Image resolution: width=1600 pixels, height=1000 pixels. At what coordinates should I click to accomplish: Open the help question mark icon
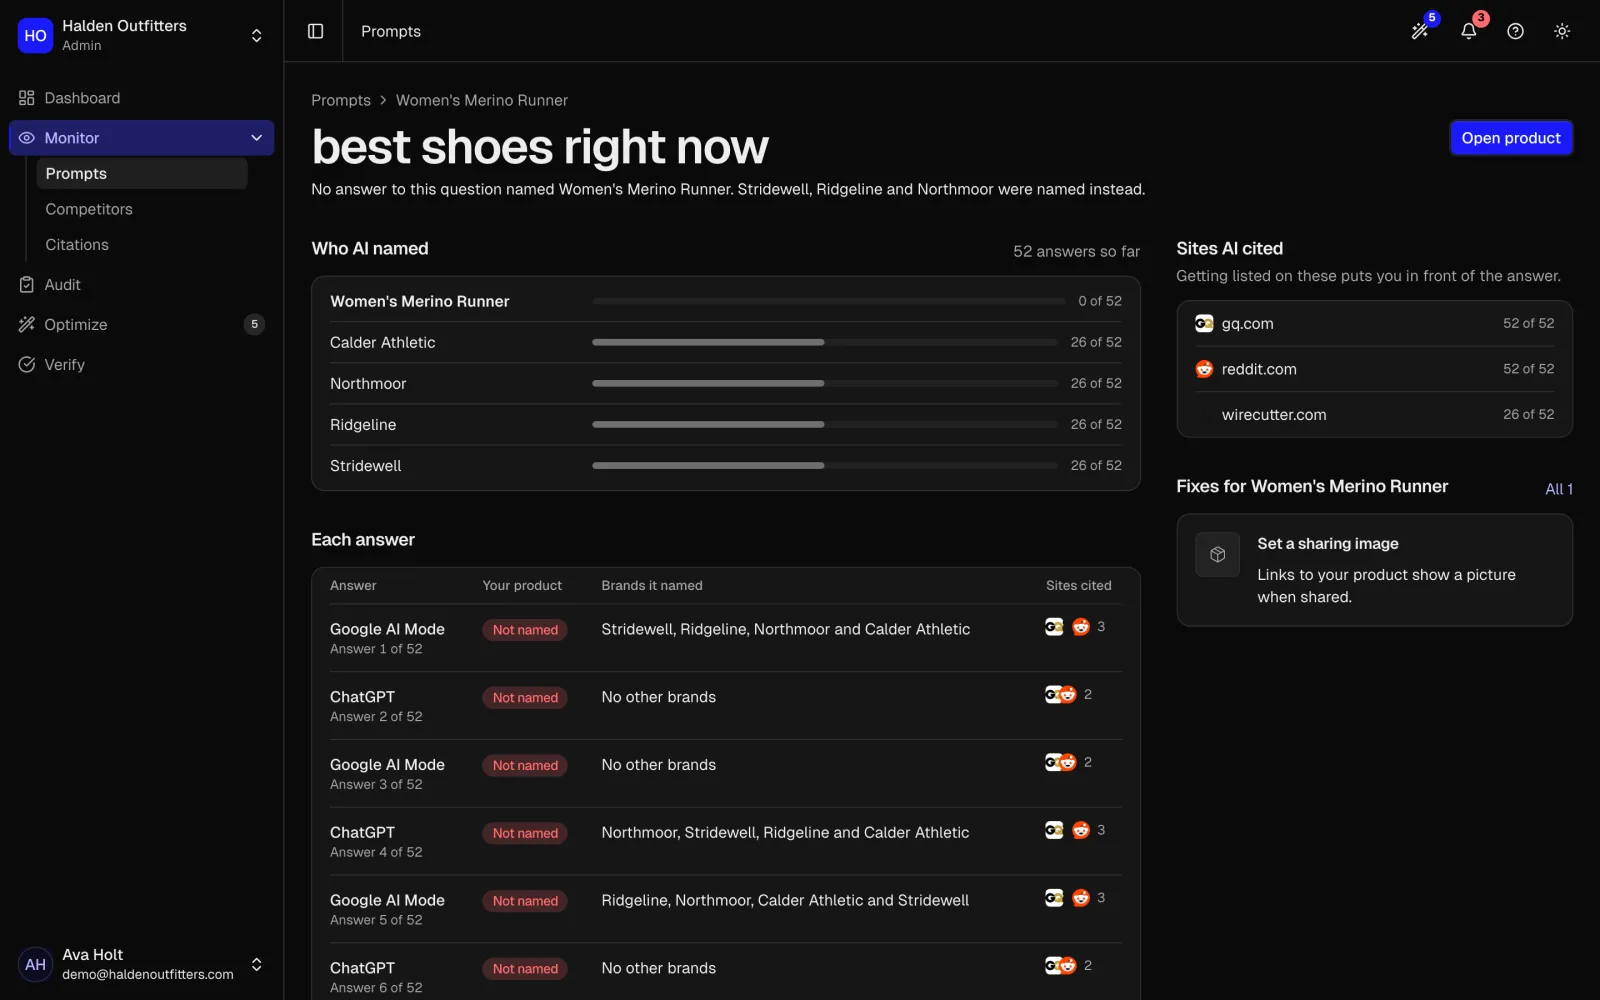coord(1515,31)
